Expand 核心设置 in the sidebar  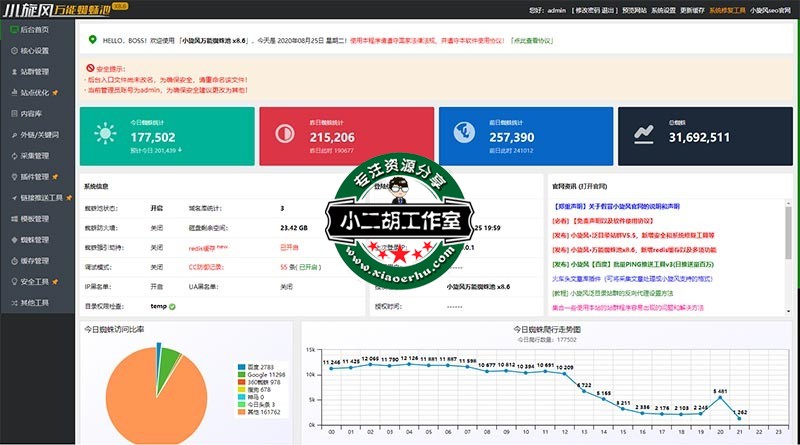point(34,50)
